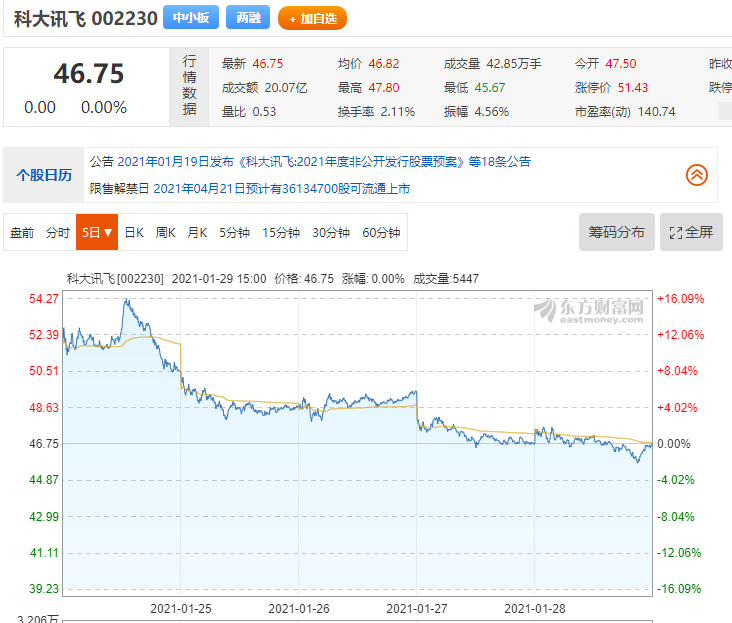This screenshot has height=623, width=732.
Task: Click the 今开 47.50 value
Action: tap(620, 63)
